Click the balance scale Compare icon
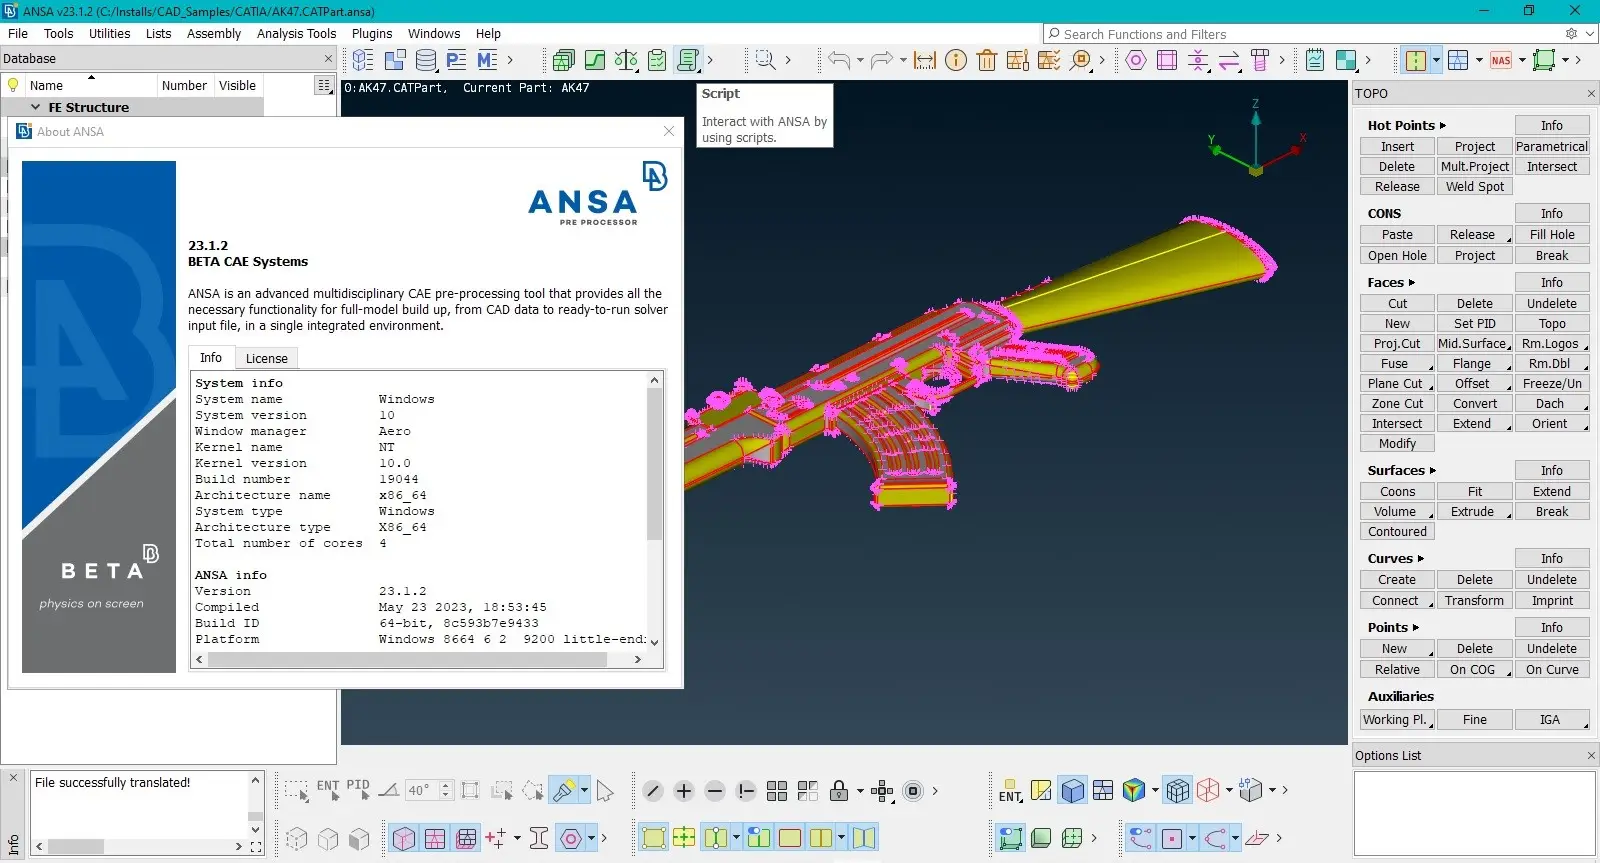Image resolution: width=1600 pixels, height=863 pixels. point(626,60)
